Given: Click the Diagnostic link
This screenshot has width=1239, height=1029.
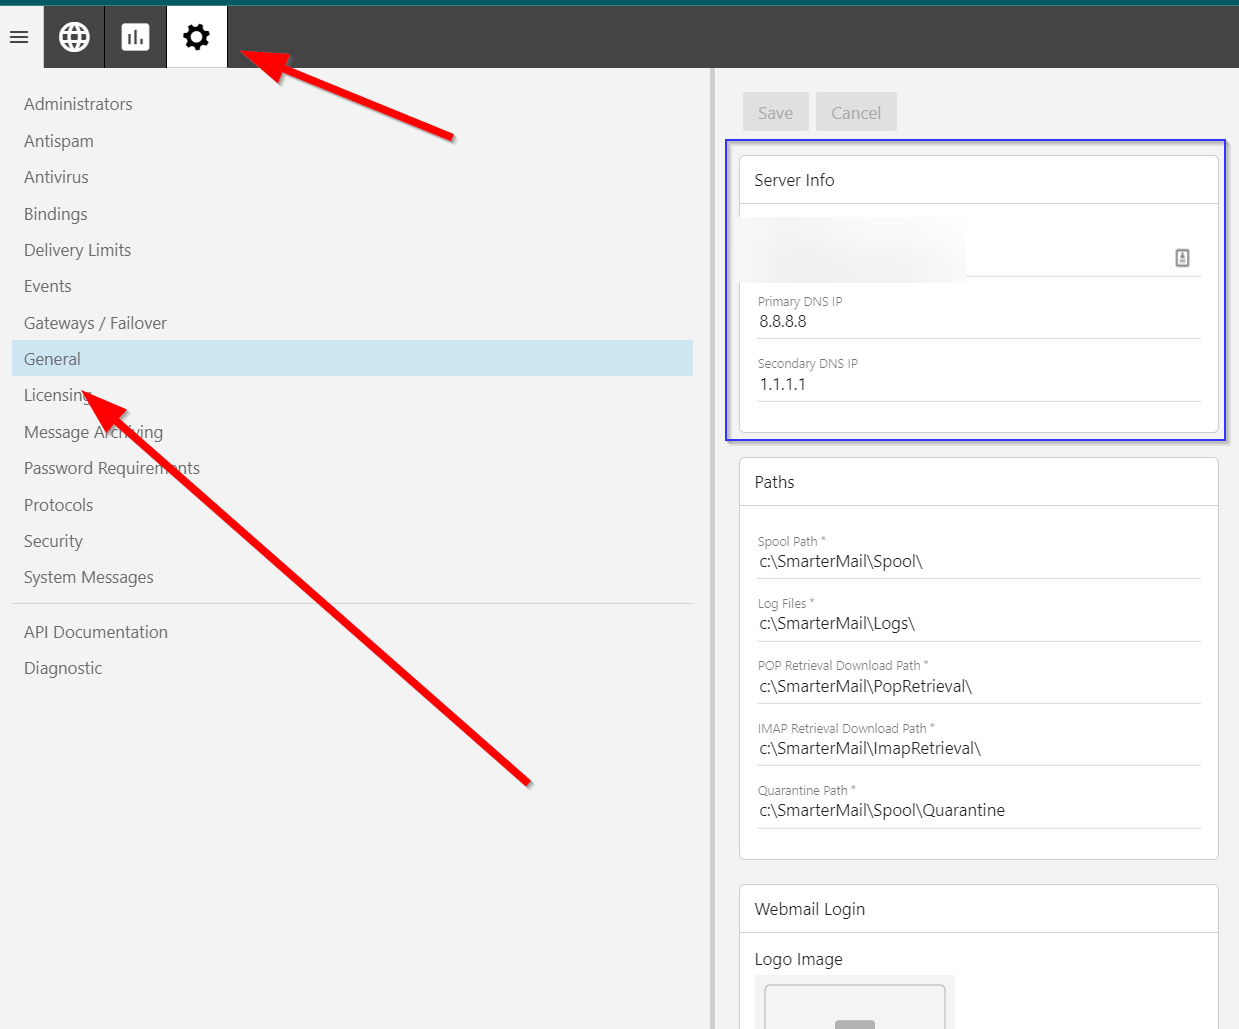Looking at the screenshot, I should click(x=63, y=668).
